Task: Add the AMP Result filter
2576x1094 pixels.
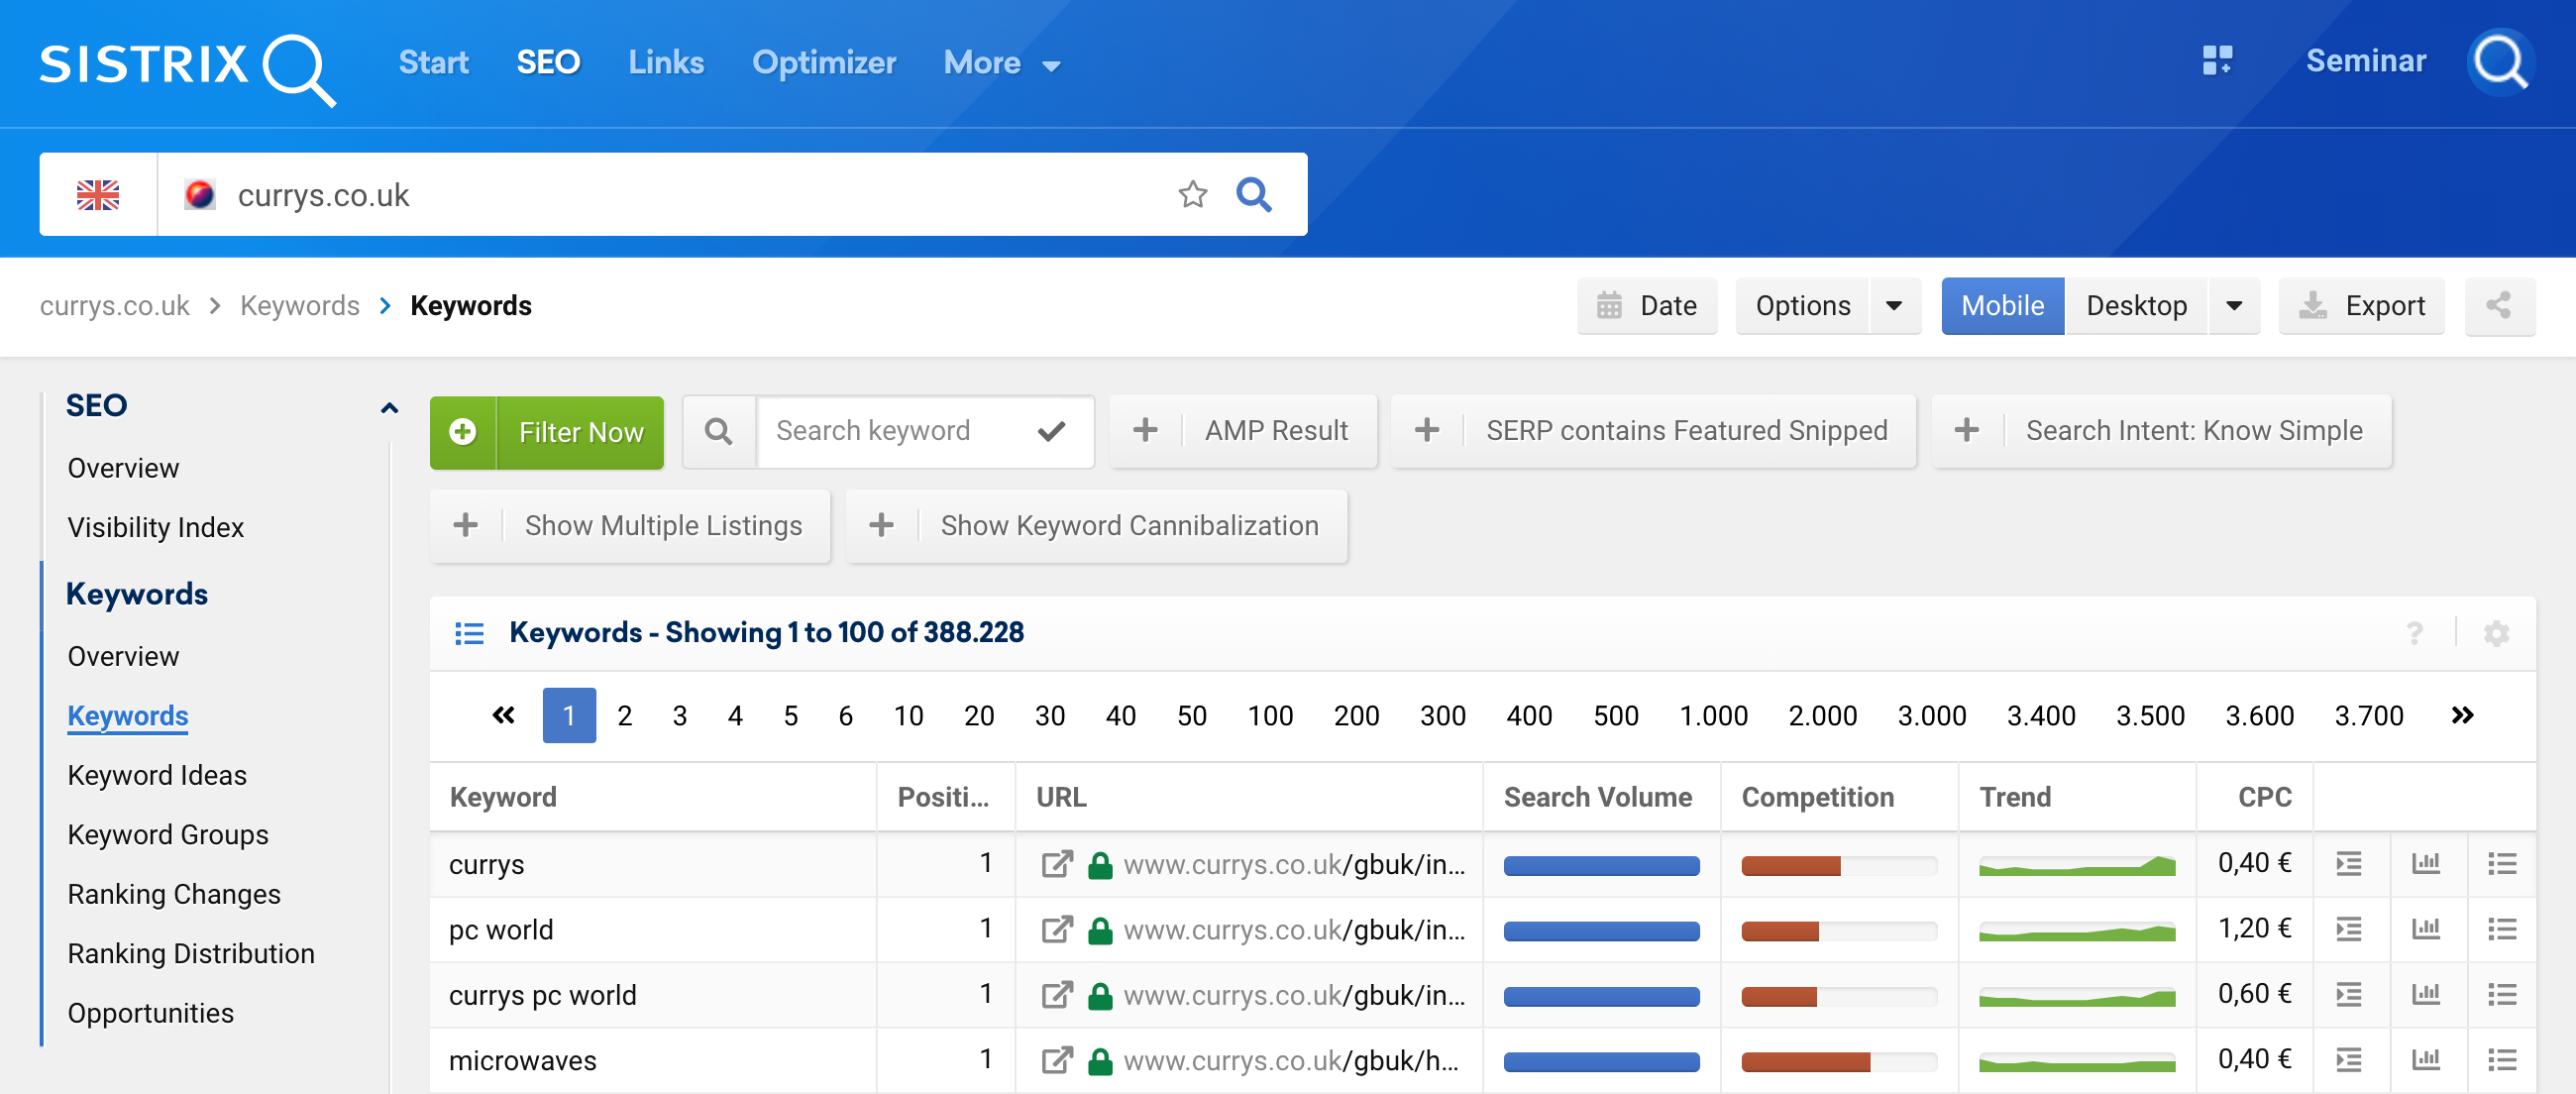Action: pos(1243,431)
